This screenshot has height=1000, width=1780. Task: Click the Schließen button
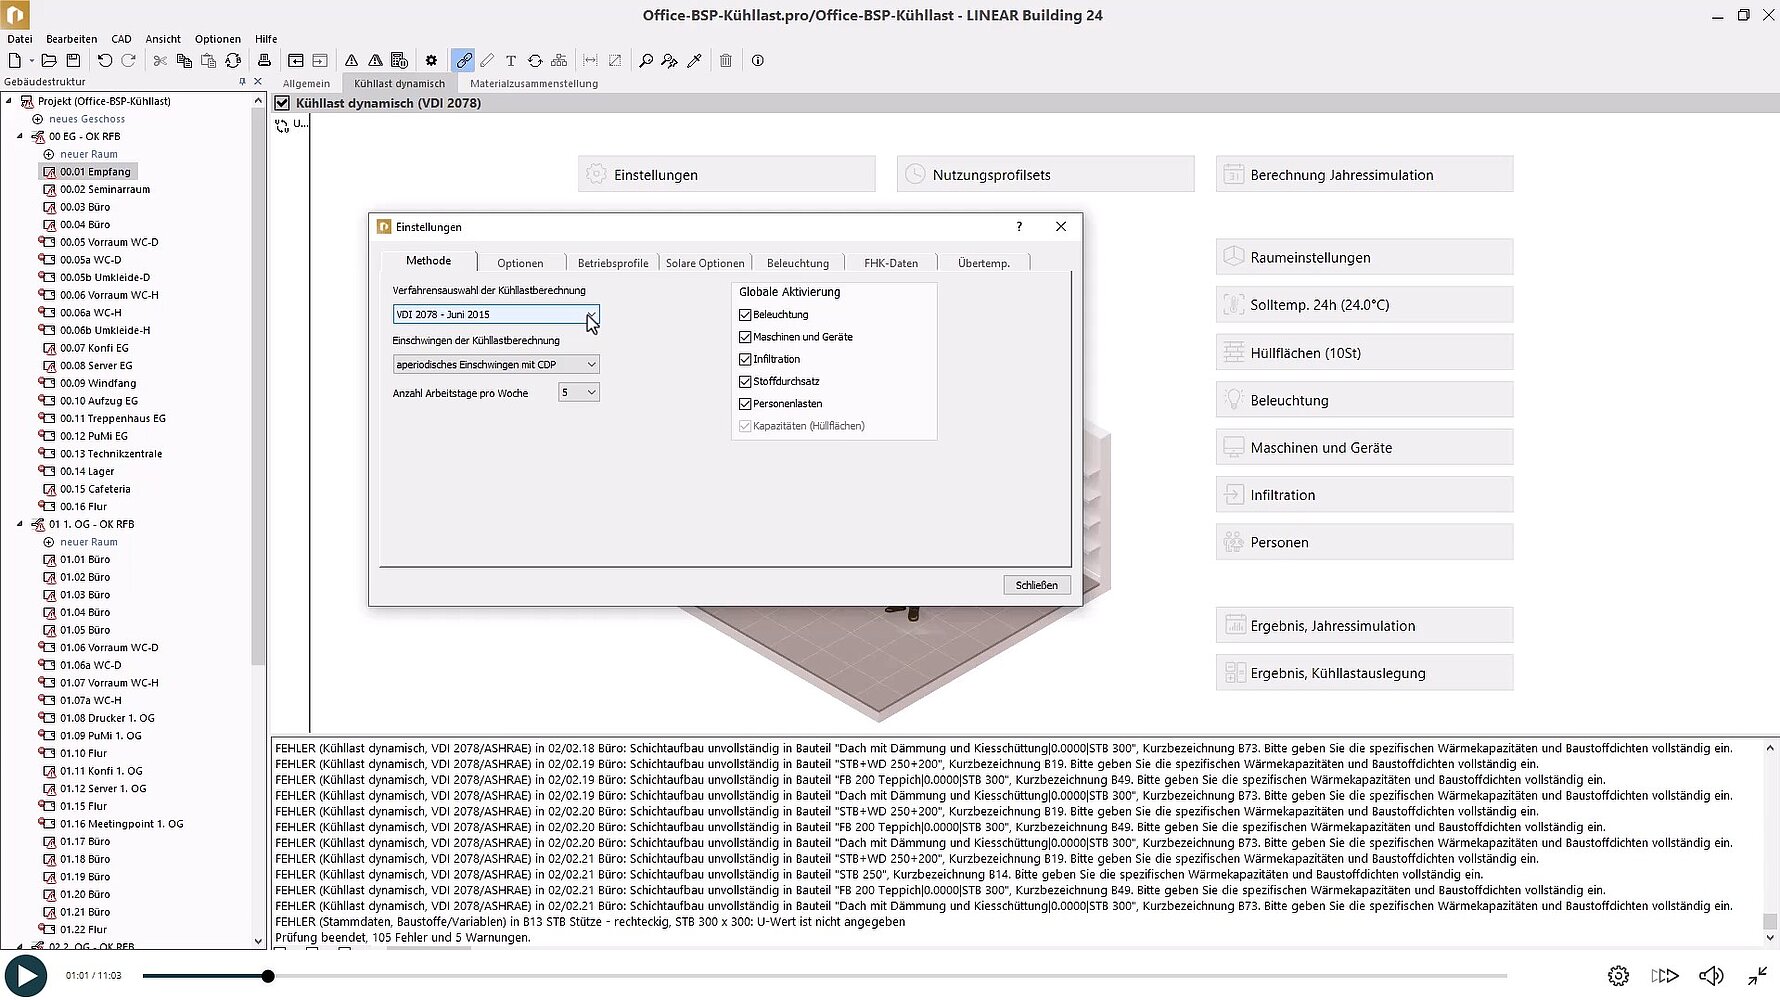1036,585
